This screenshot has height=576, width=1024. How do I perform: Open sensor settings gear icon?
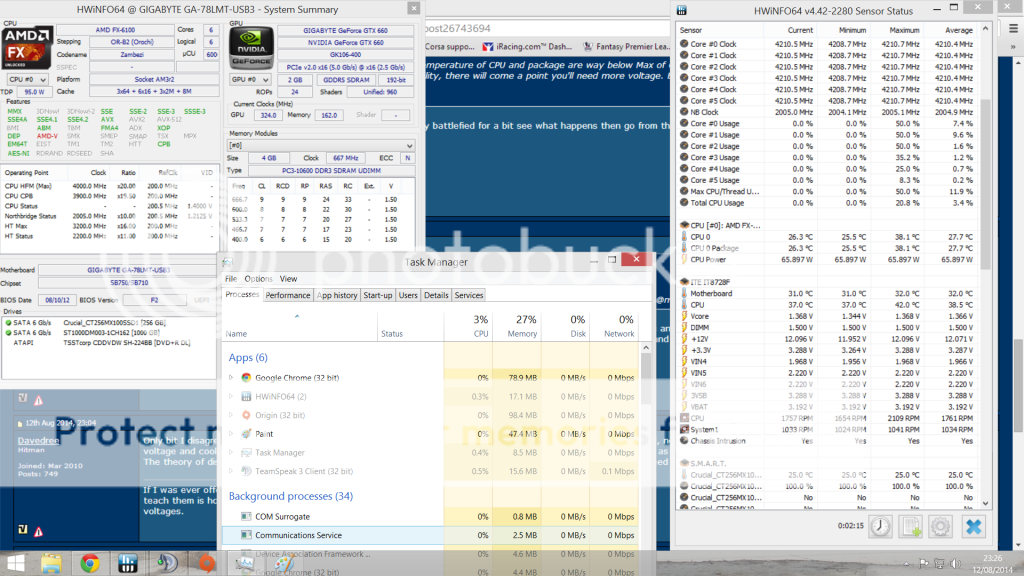(x=940, y=526)
